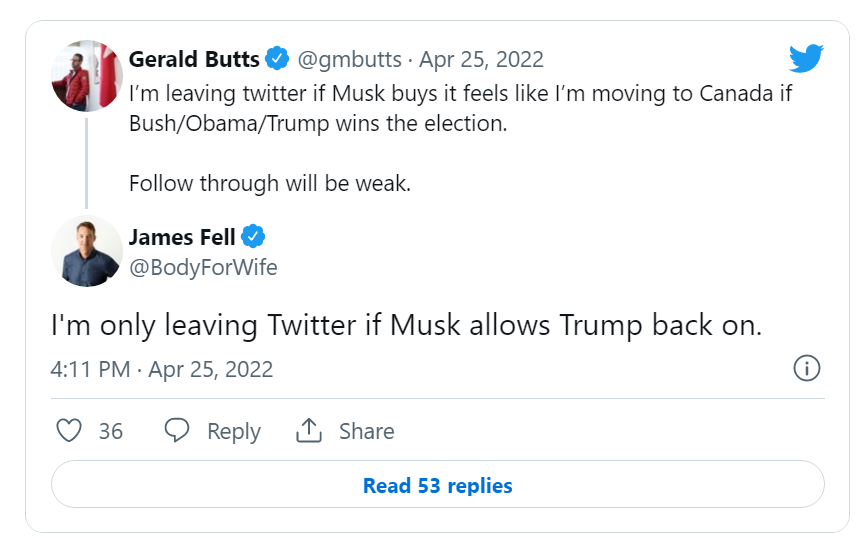Click the Read 53 replies button
This screenshot has height=538, width=862.
[x=437, y=486]
